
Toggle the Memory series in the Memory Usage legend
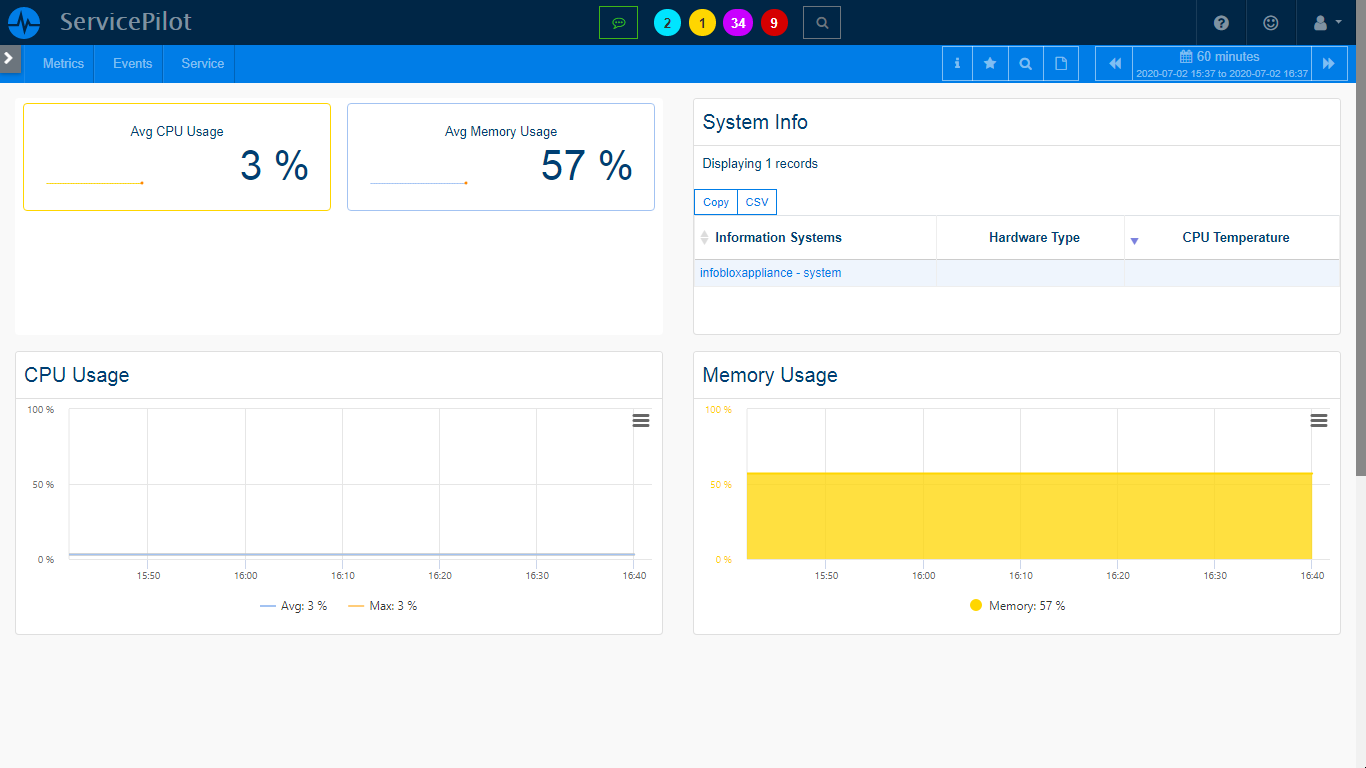(1016, 606)
